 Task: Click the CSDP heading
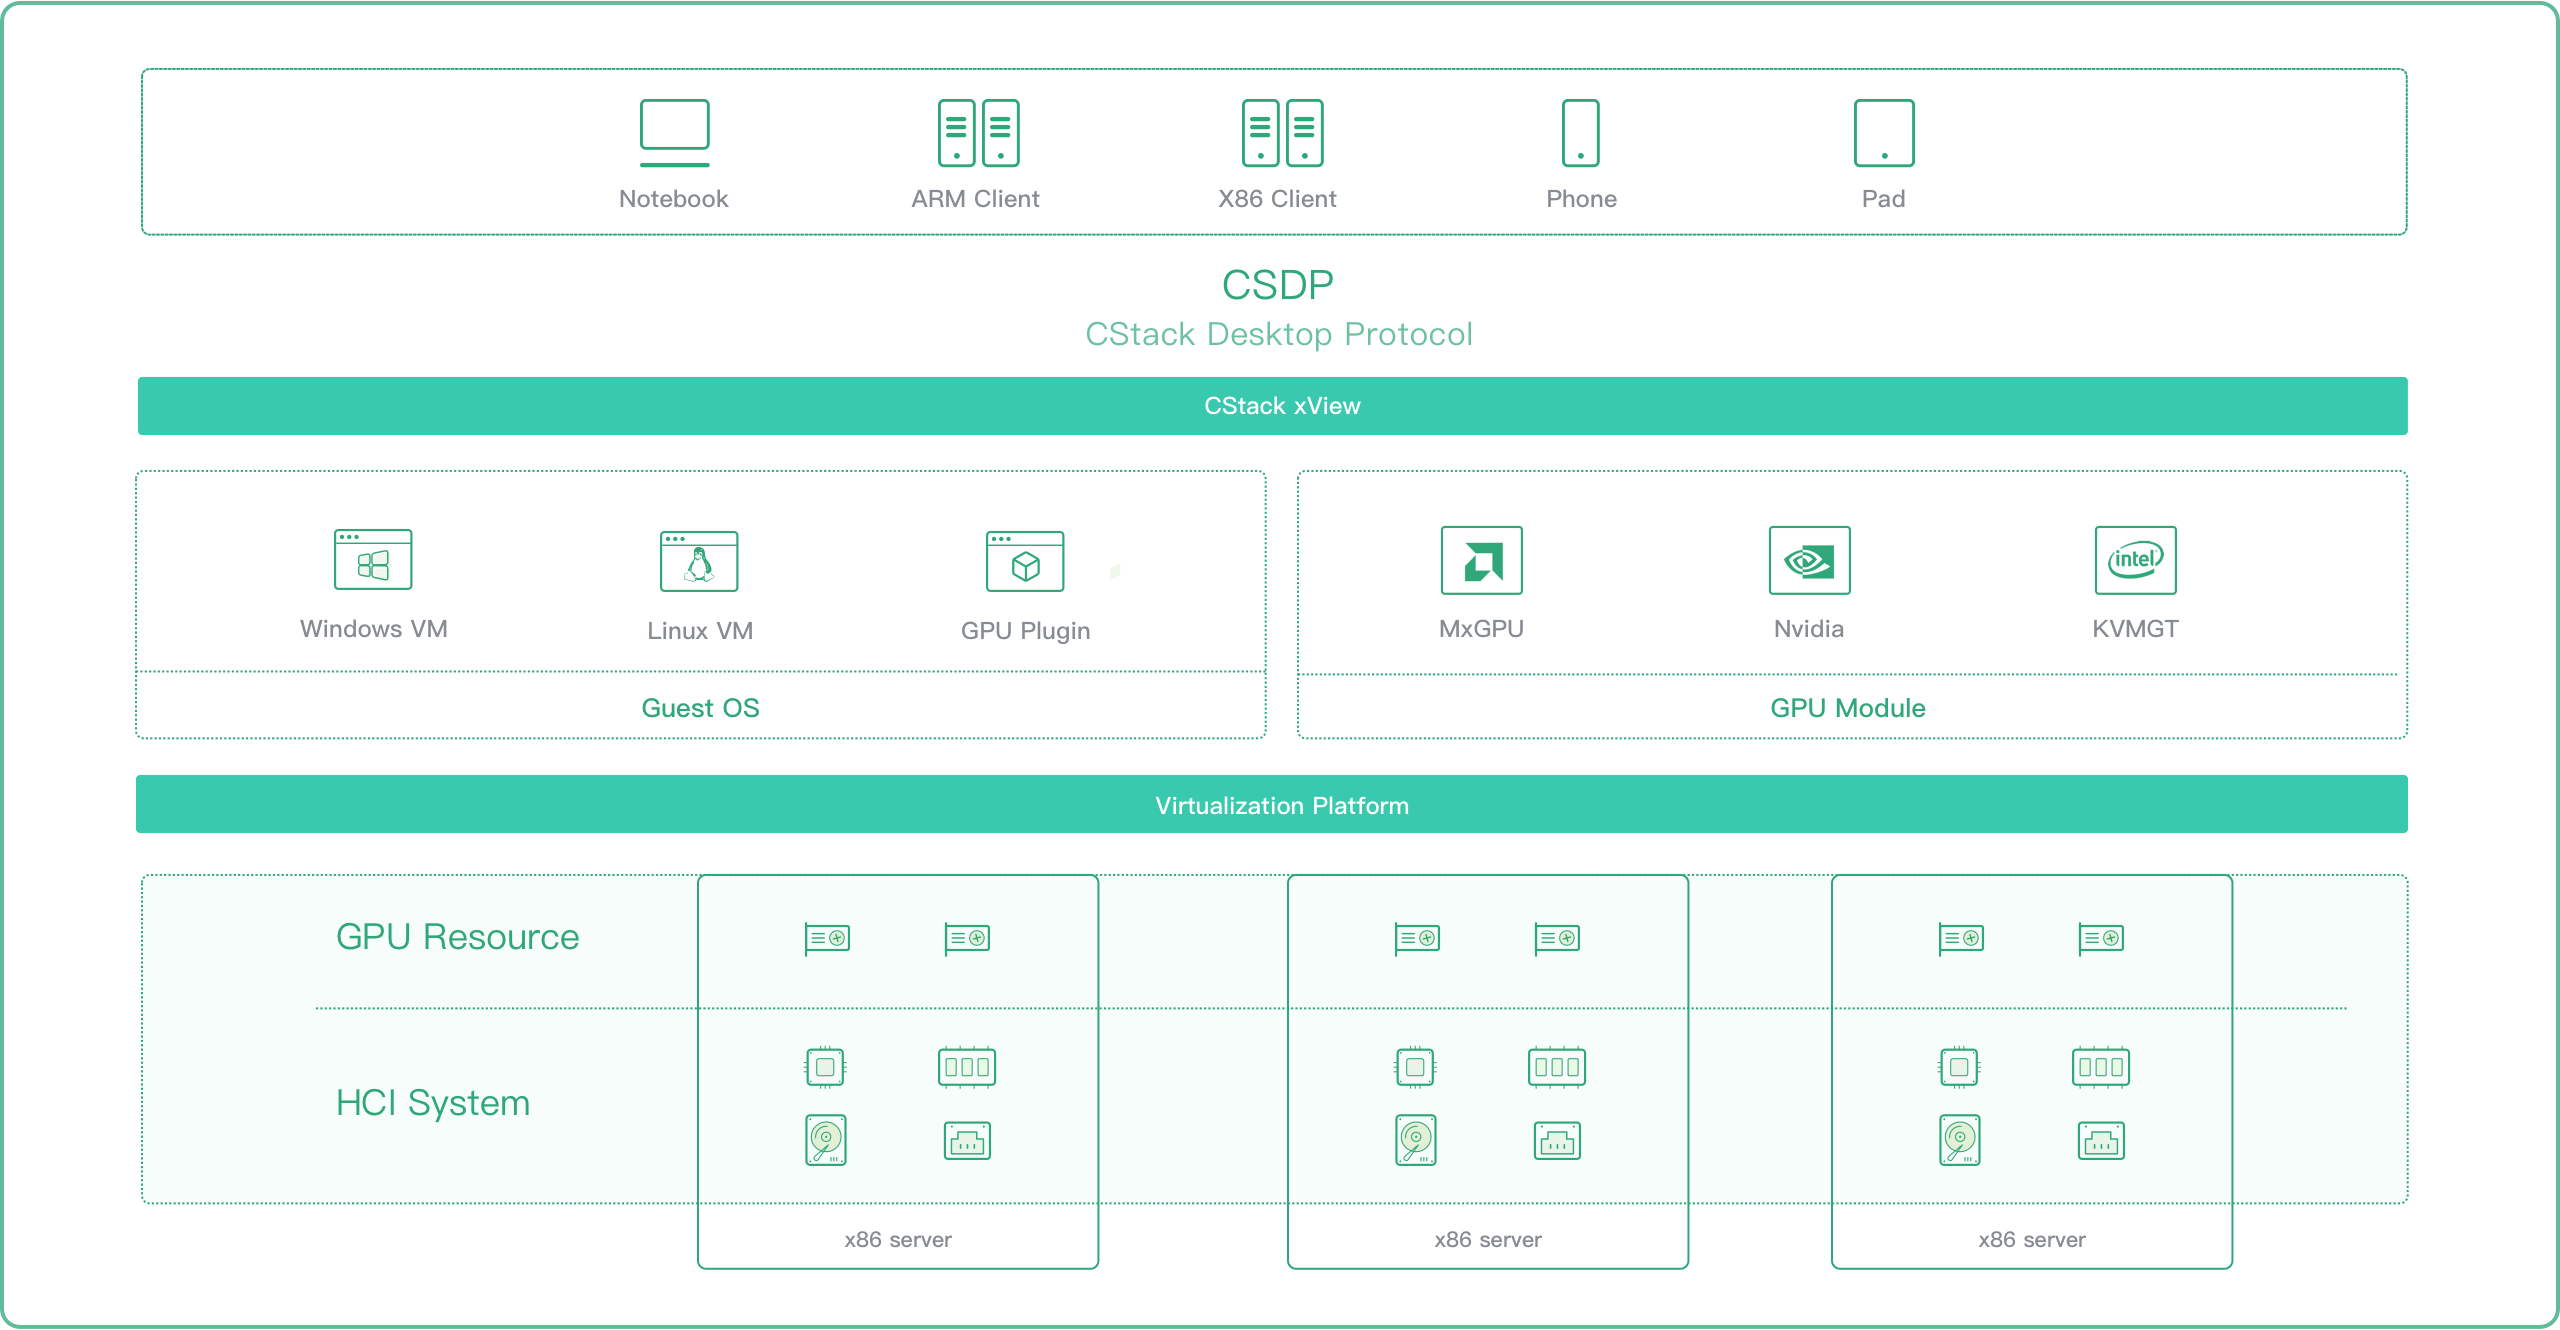(x=1278, y=285)
